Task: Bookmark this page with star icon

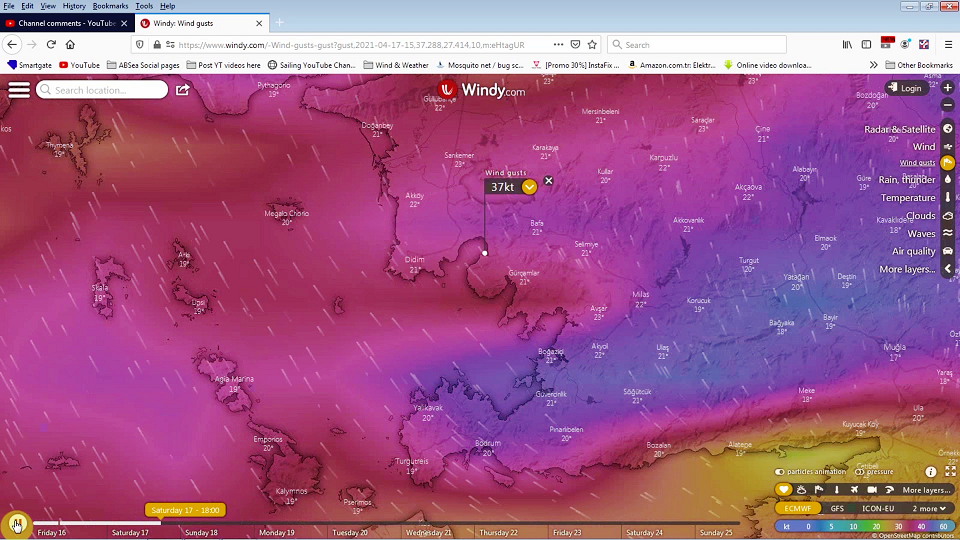Action: click(x=592, y=45)
